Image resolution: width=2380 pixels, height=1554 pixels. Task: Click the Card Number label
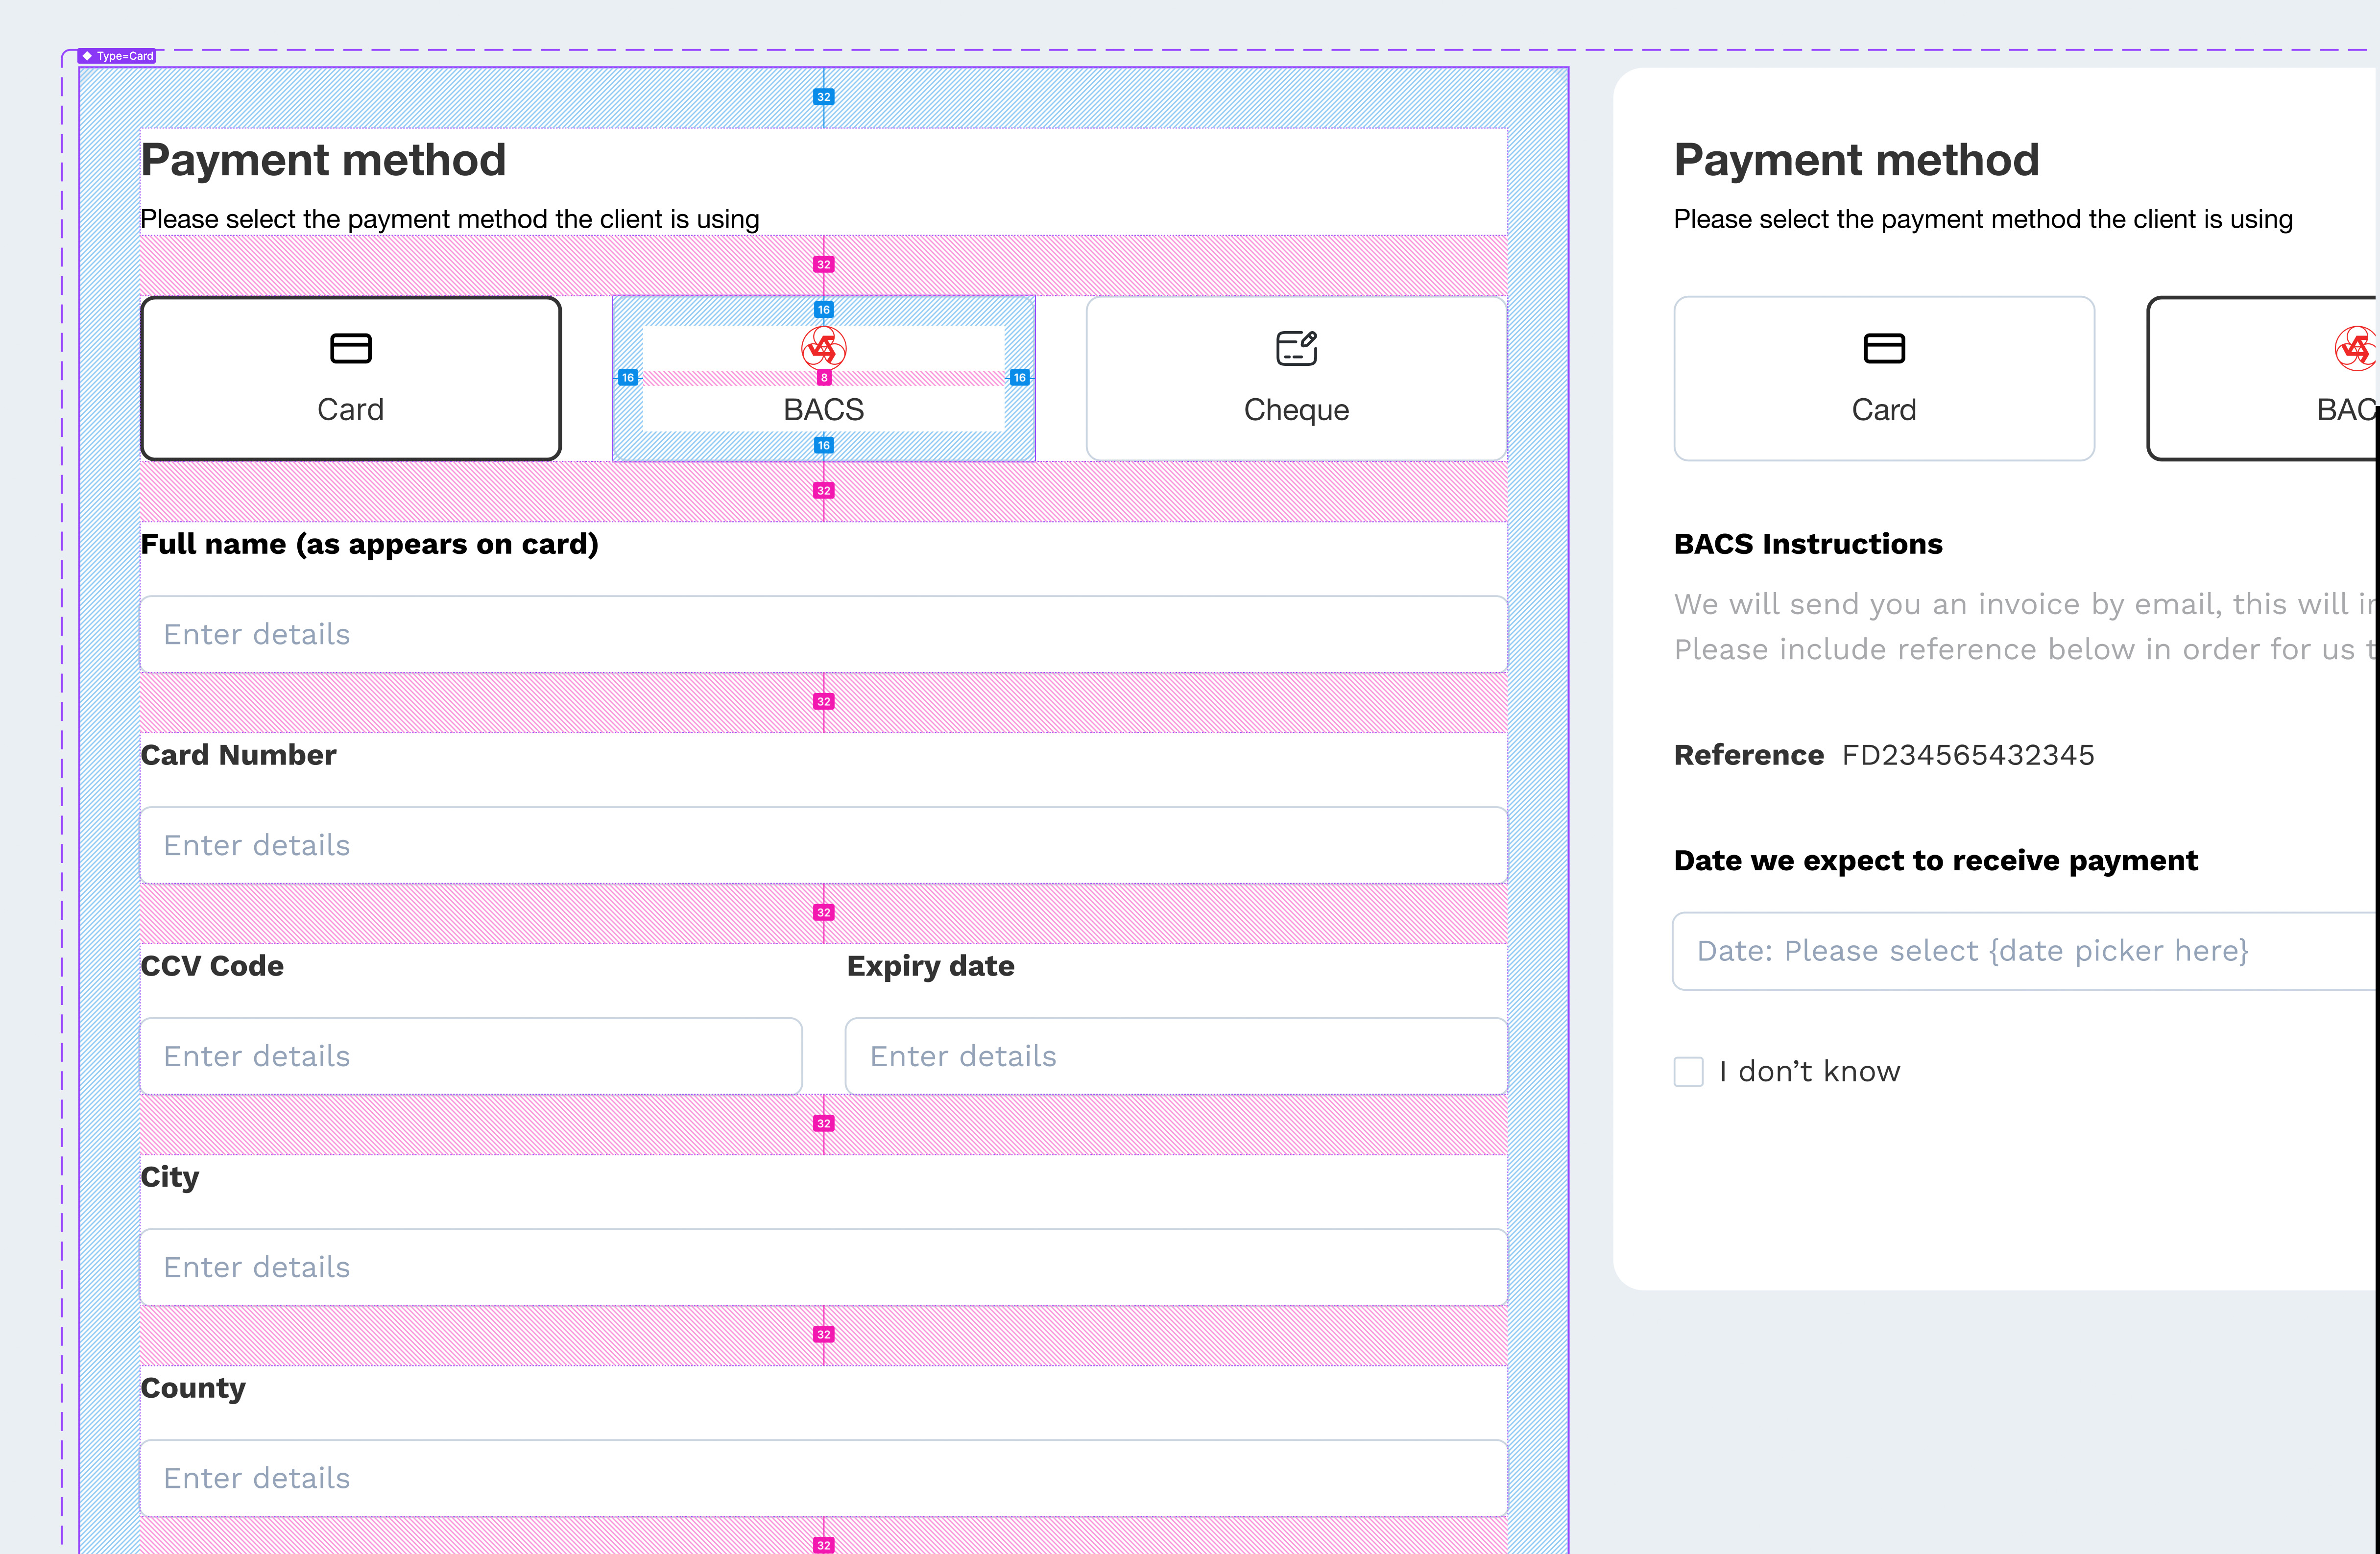238,755
